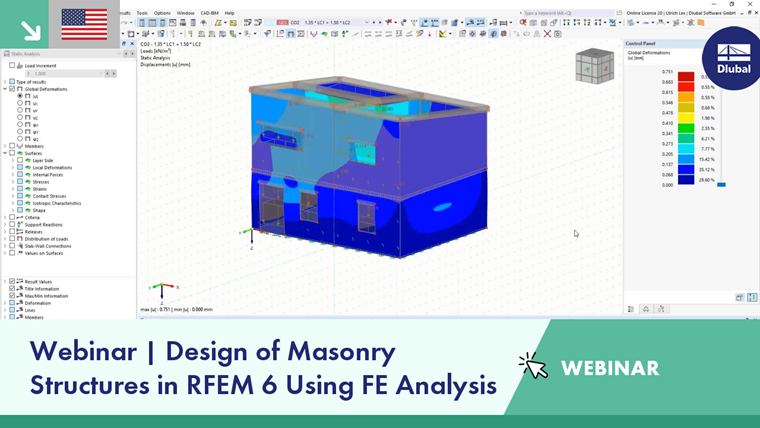Select the uz deformation radio button
Viewport: 760px width, 428px height.
click(x=20, y=117)
